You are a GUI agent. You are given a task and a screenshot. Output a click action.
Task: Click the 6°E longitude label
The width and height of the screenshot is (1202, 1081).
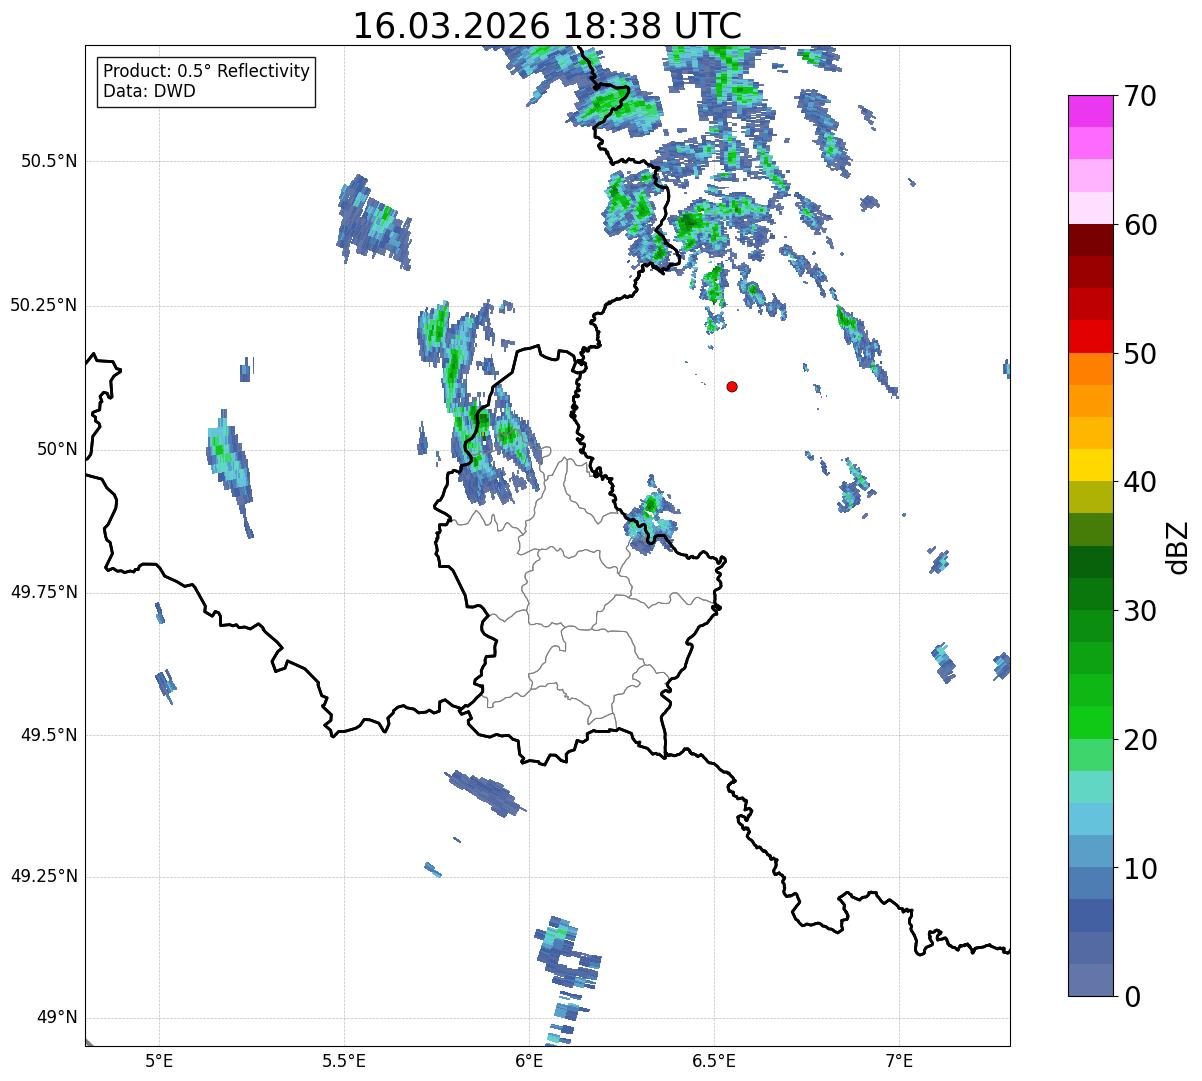[529, 1060]
